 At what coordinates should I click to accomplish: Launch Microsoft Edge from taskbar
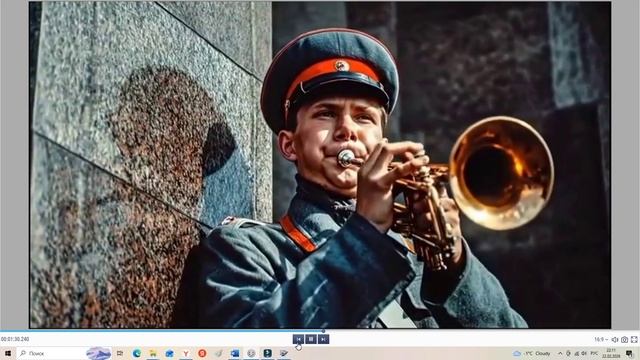[137, 353]
